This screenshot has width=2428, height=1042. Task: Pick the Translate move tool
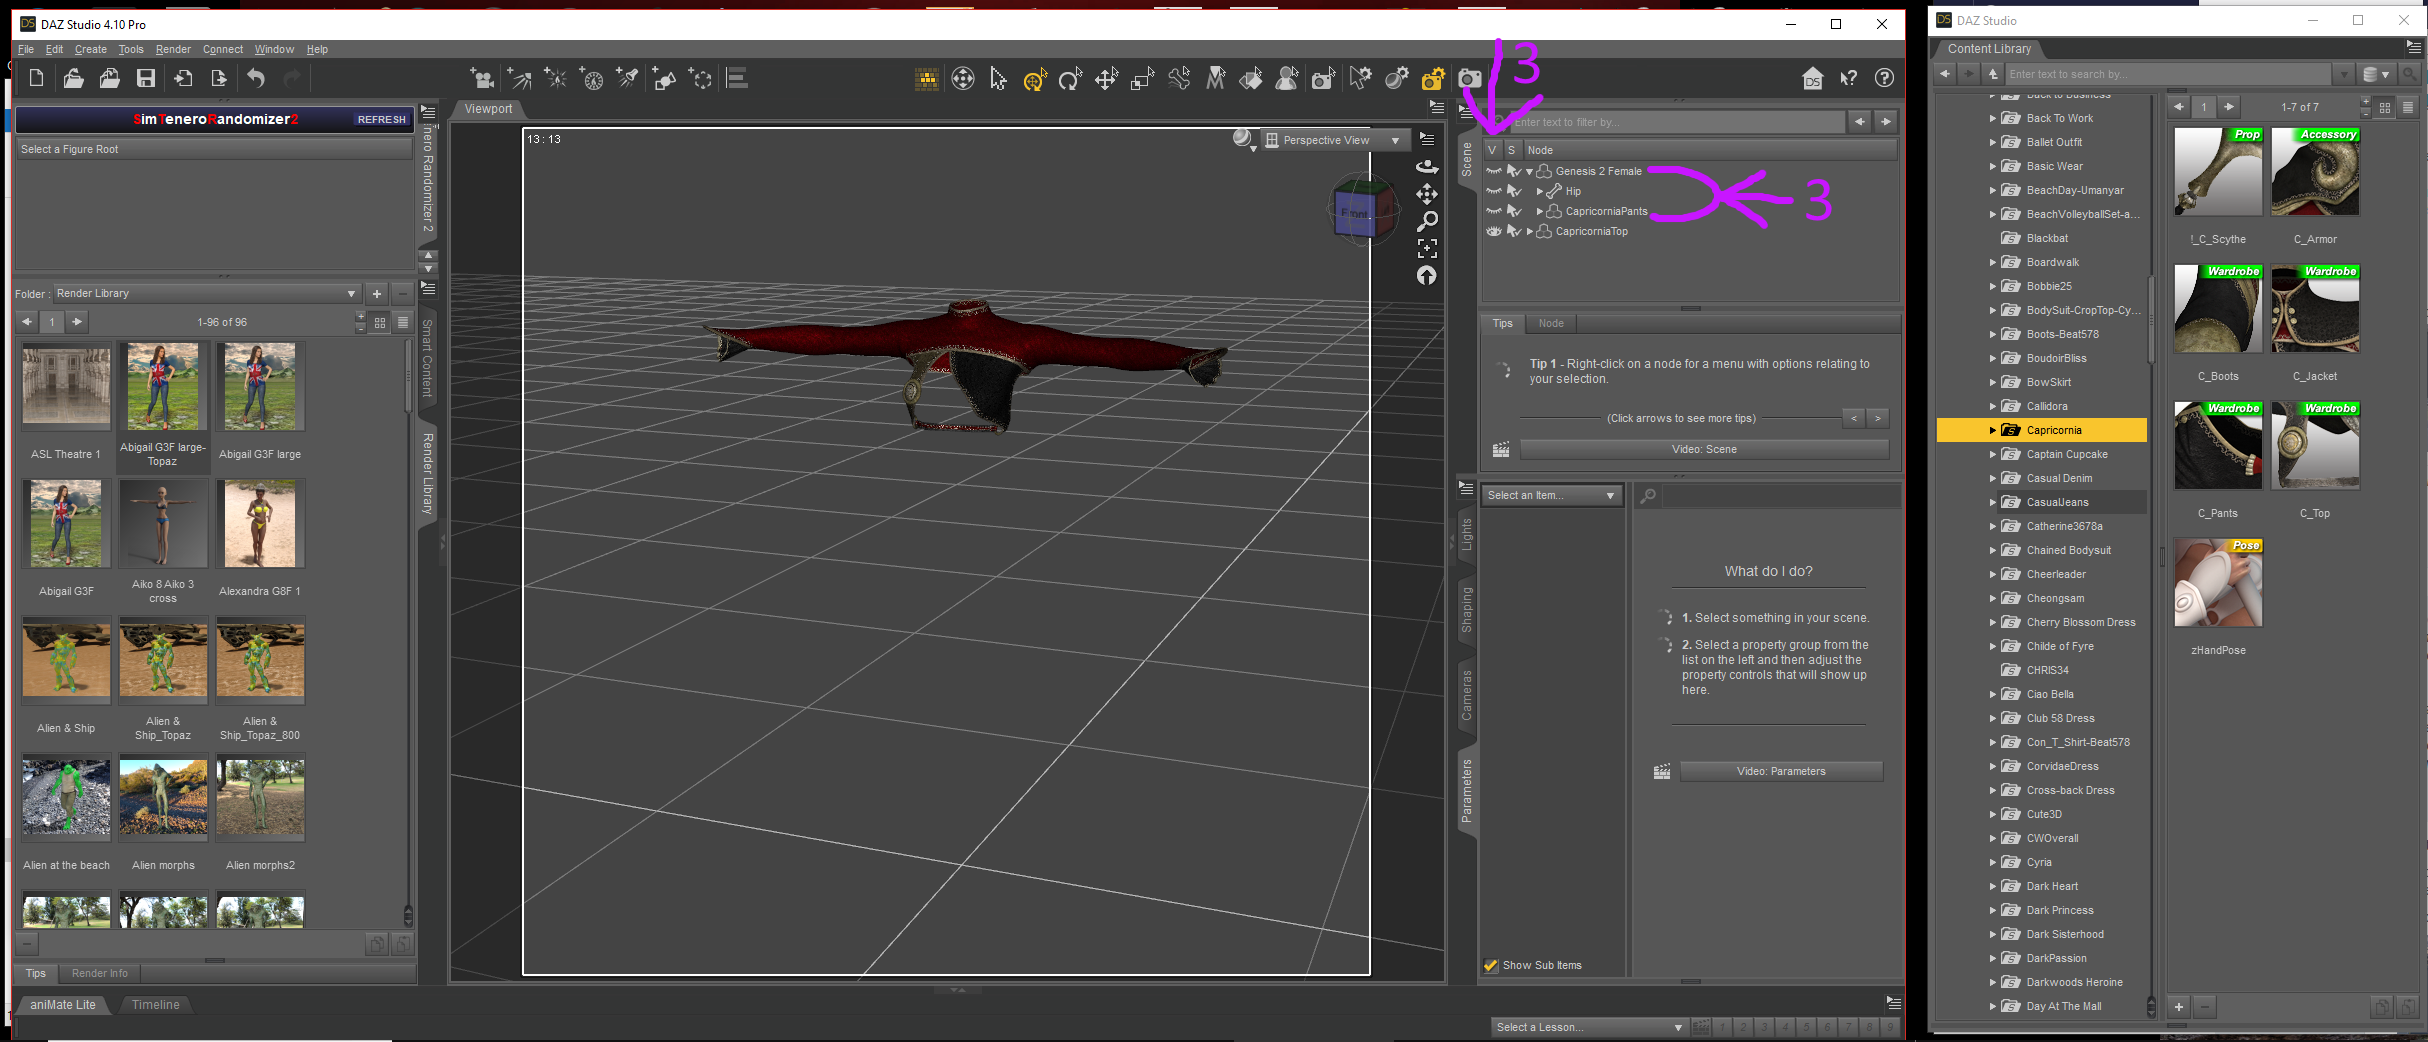click(x=1106, y=78)
